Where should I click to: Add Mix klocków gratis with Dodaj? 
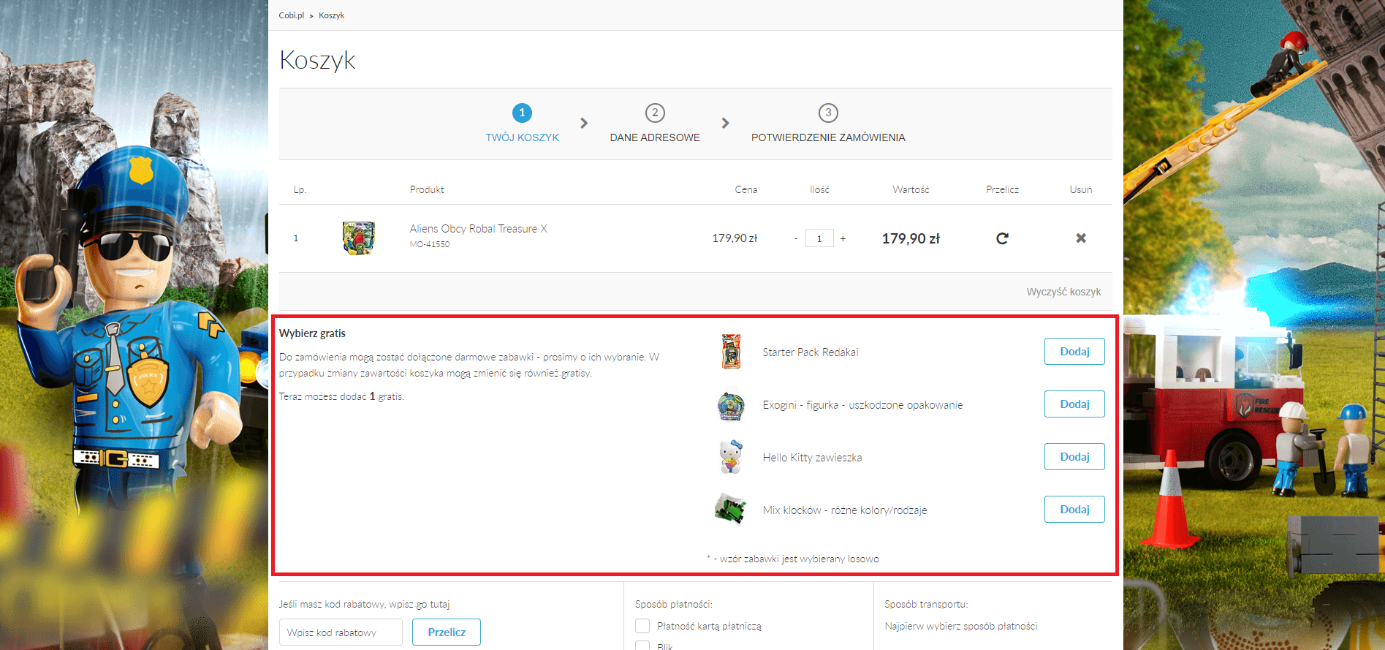tap(1074, 509)
